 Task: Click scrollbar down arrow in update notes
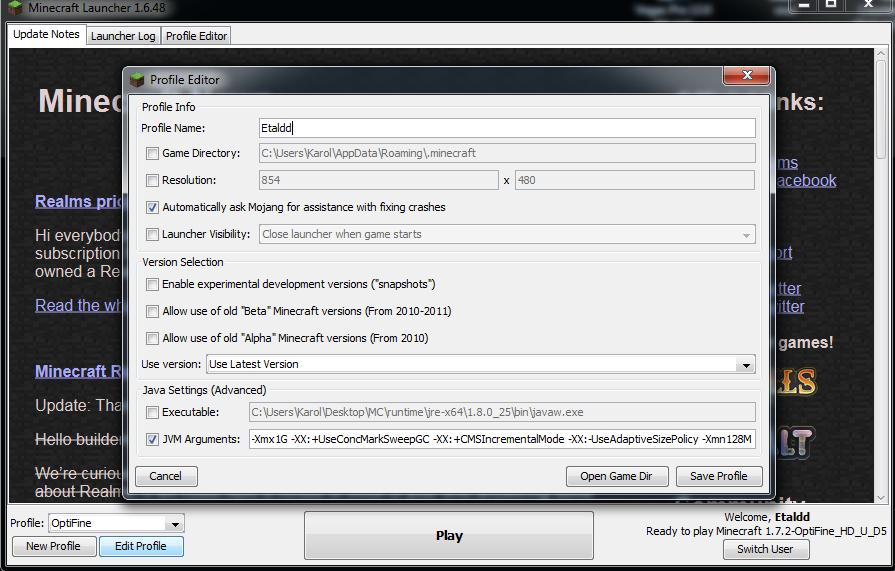881,497
